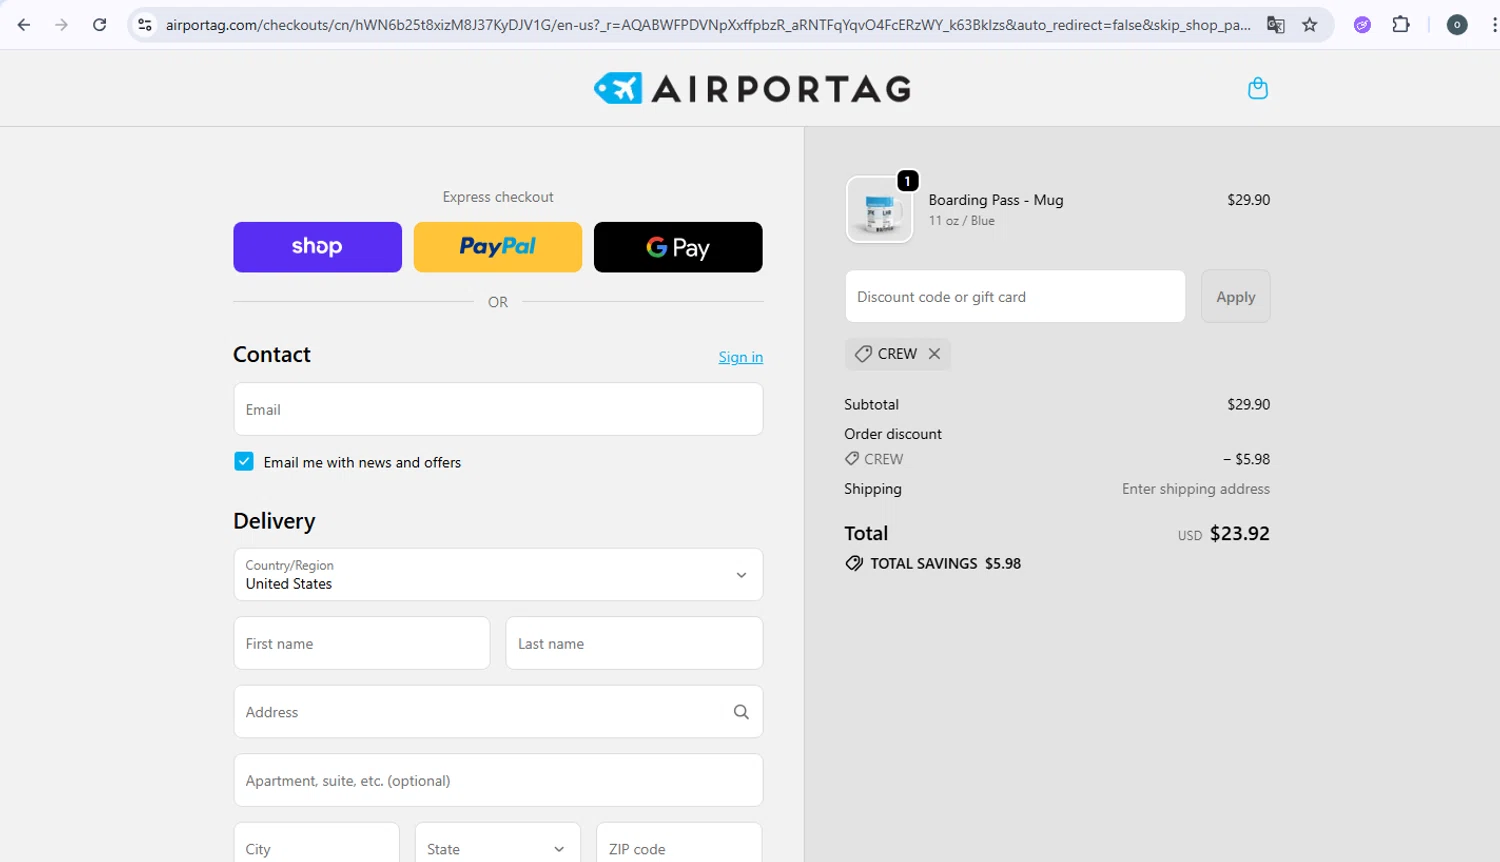Click the browser forward arrow
The image size is (1500, 862).
pos(62,25)
